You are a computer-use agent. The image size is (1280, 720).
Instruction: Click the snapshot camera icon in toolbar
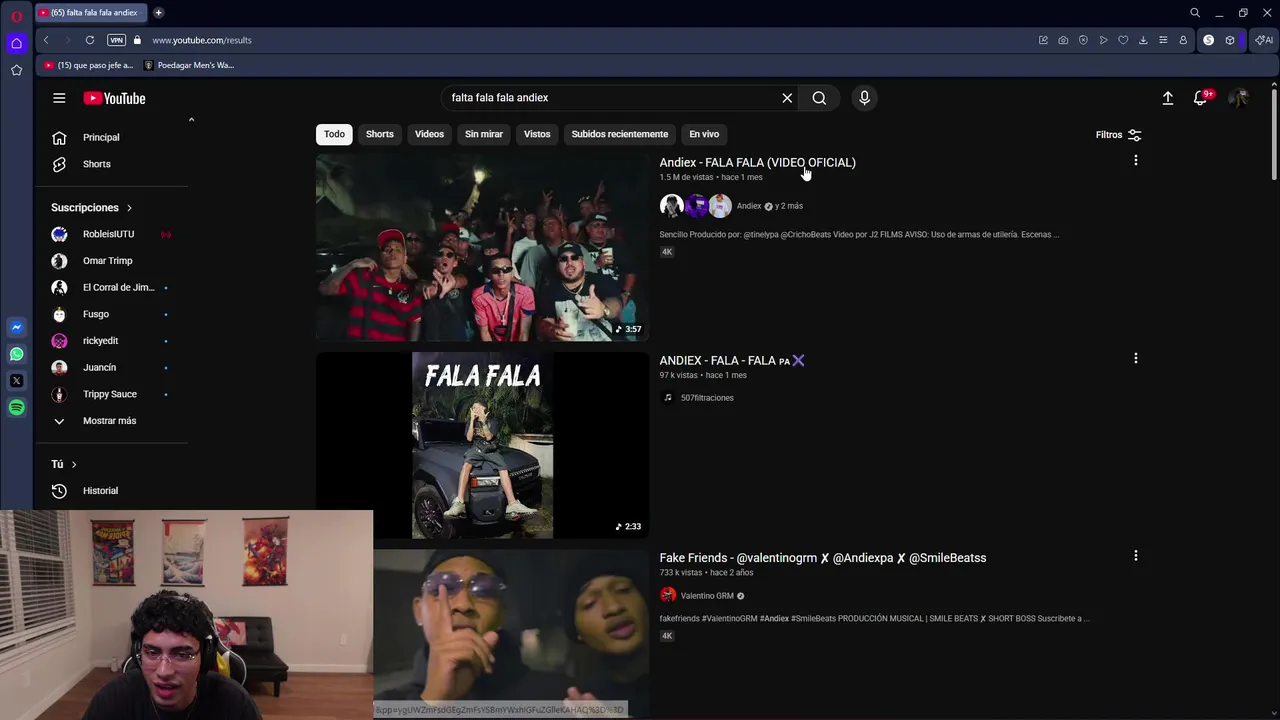tap(1063, 40)
